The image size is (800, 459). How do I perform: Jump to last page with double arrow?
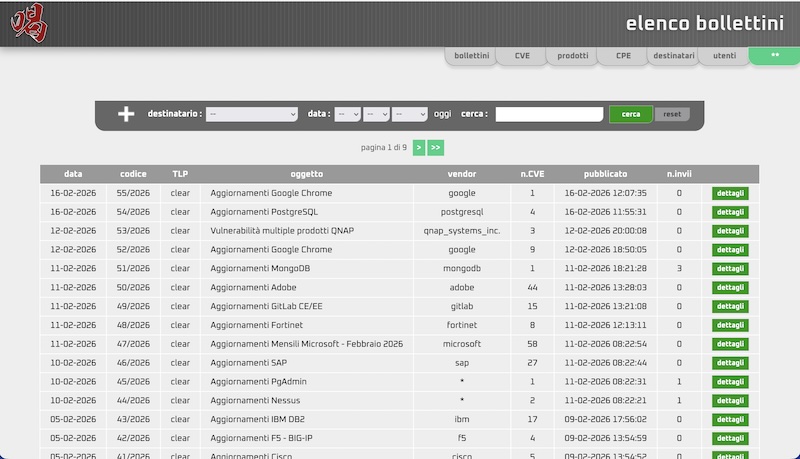click(x=435, y=147)
